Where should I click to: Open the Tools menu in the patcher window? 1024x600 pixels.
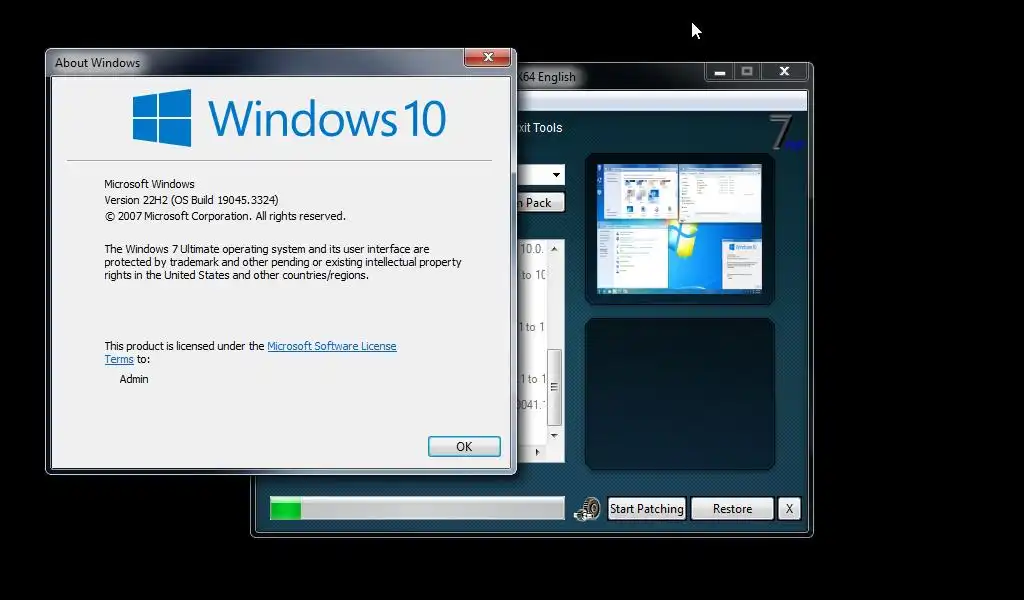pos(547,128)
